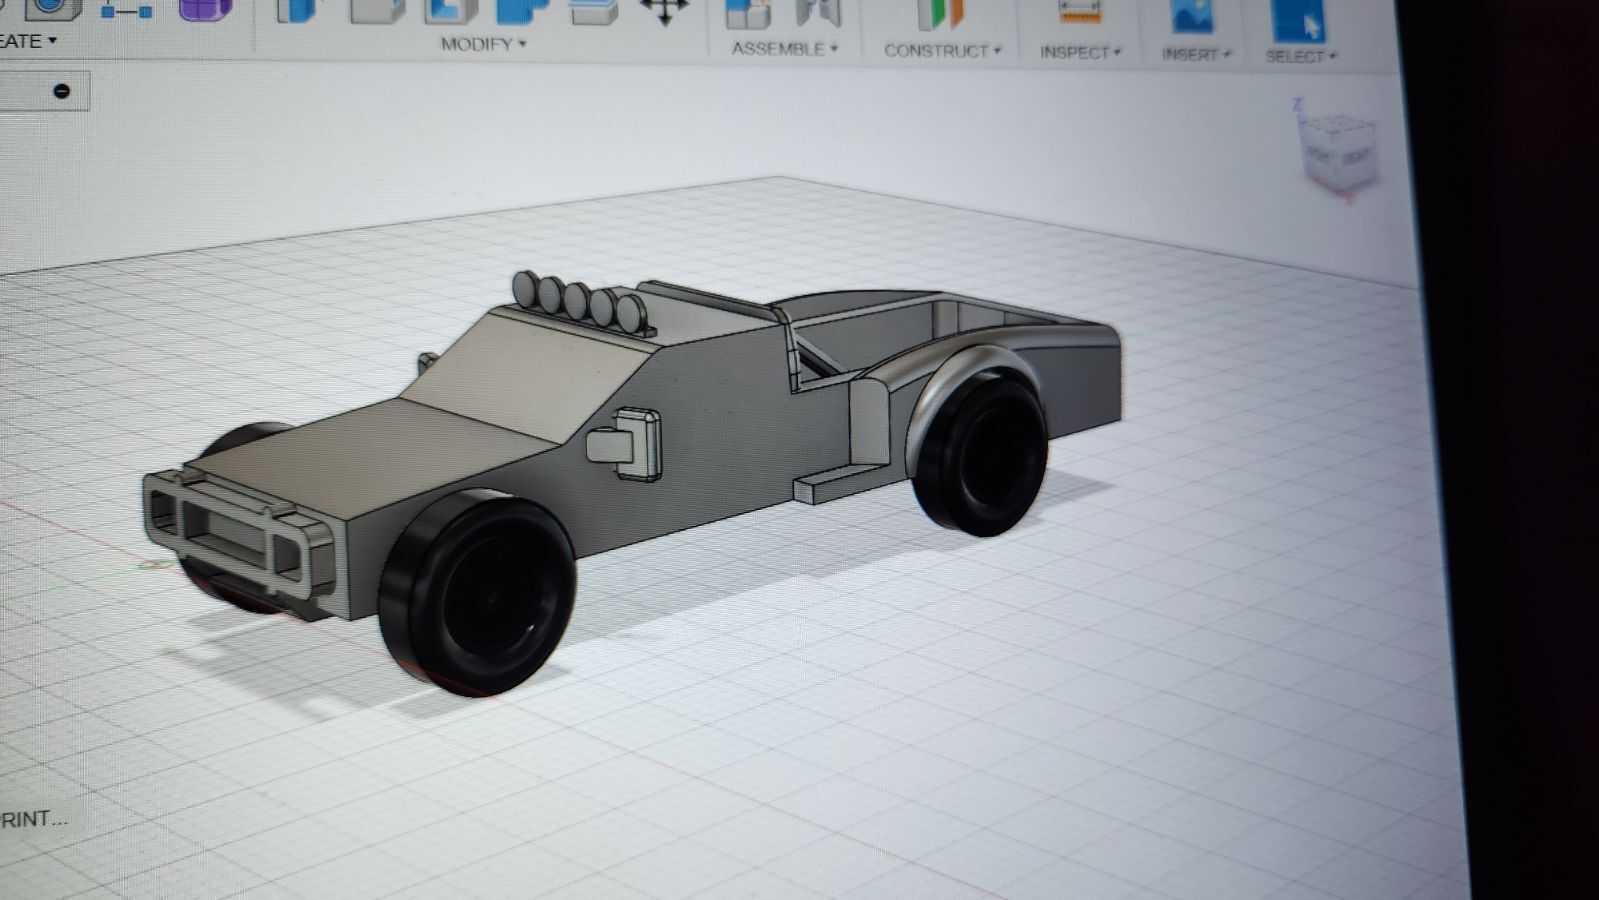Open the CONSTRUCT dropdown menu

pos(941,50)
